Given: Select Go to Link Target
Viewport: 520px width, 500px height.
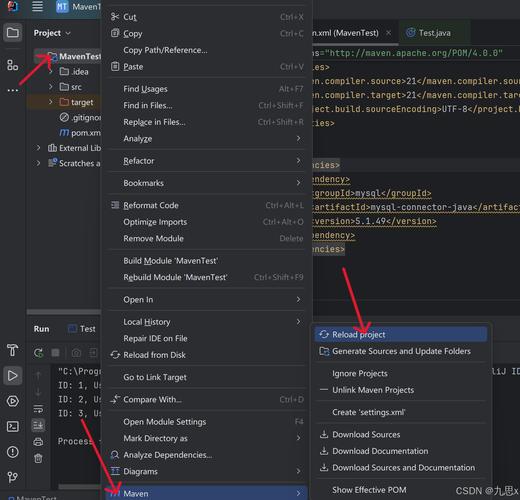Looking at the screenshot, I should (x=207, y=377).
